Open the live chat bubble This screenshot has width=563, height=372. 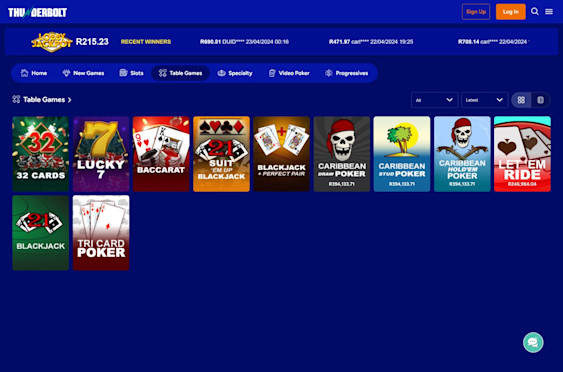point(533,343)
